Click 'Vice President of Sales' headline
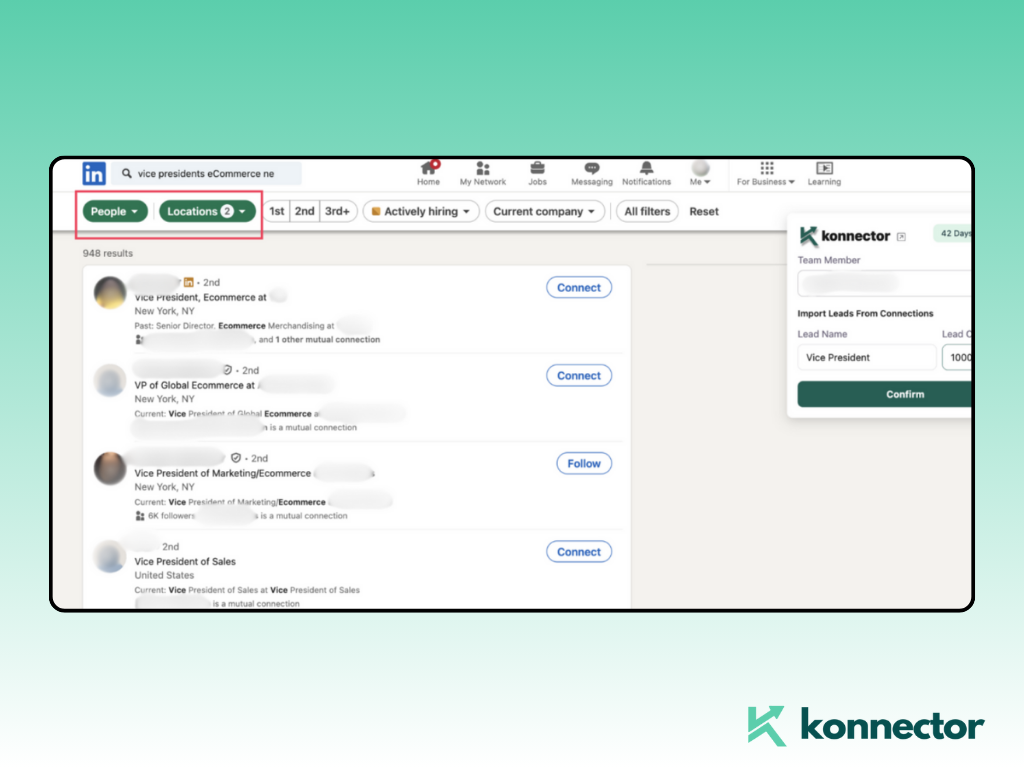This screenshot has height=768, width=1024. (x=185, y=562)
